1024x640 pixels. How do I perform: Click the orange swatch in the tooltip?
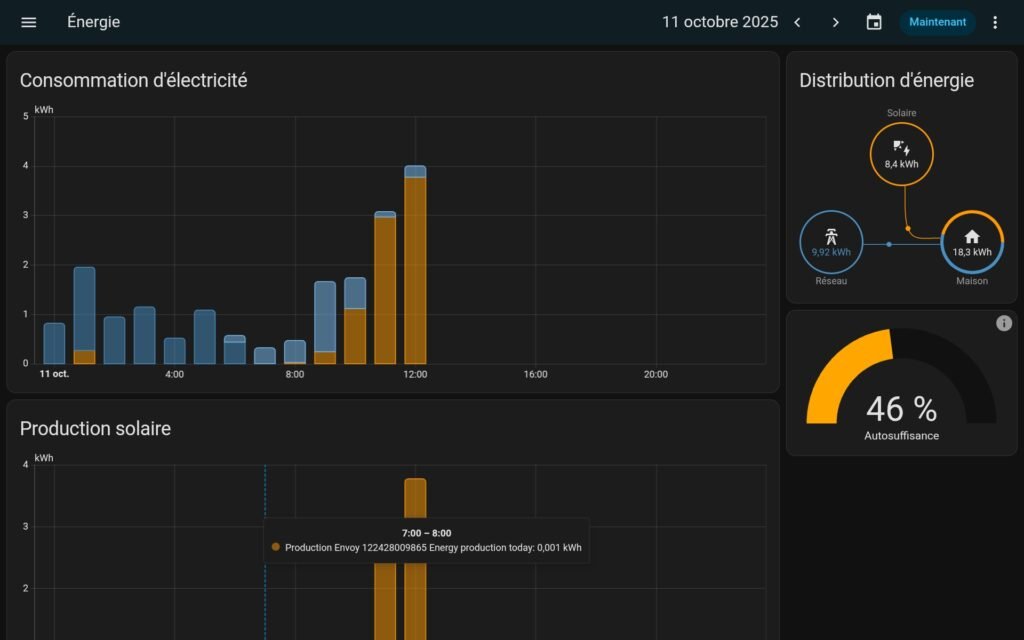pyautogui.click(x=276, y=547)
